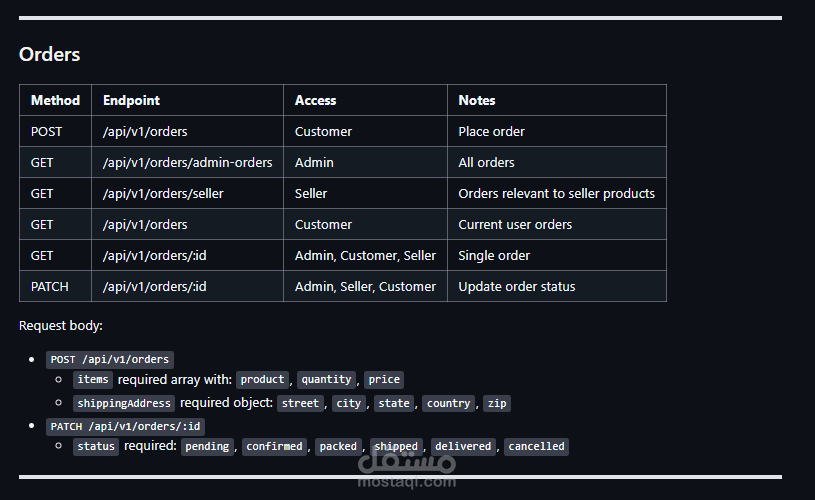Click the "Place order" notes cell
The height and width of the screenshot is (500, 815).
pyautogui.click(x=491, y=131)
